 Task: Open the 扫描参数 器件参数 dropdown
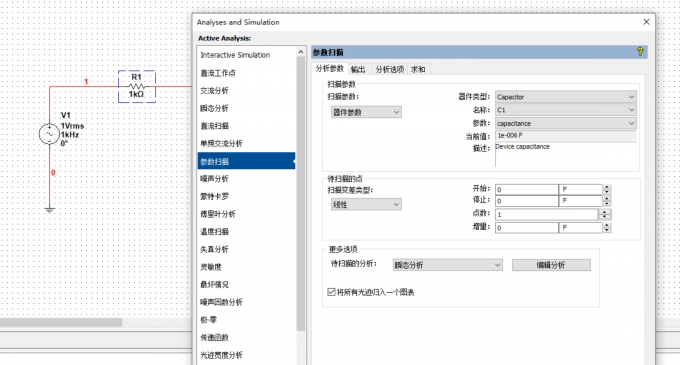[x=366, y=112]
